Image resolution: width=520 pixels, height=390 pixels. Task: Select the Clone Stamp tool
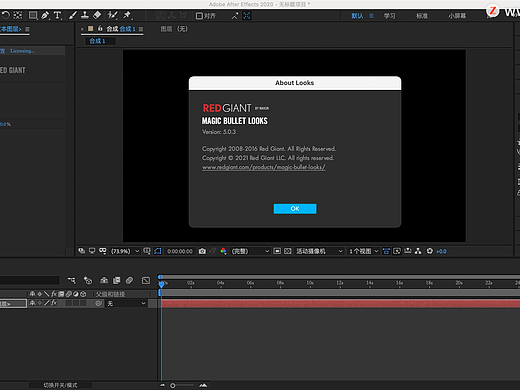(85, 15)
